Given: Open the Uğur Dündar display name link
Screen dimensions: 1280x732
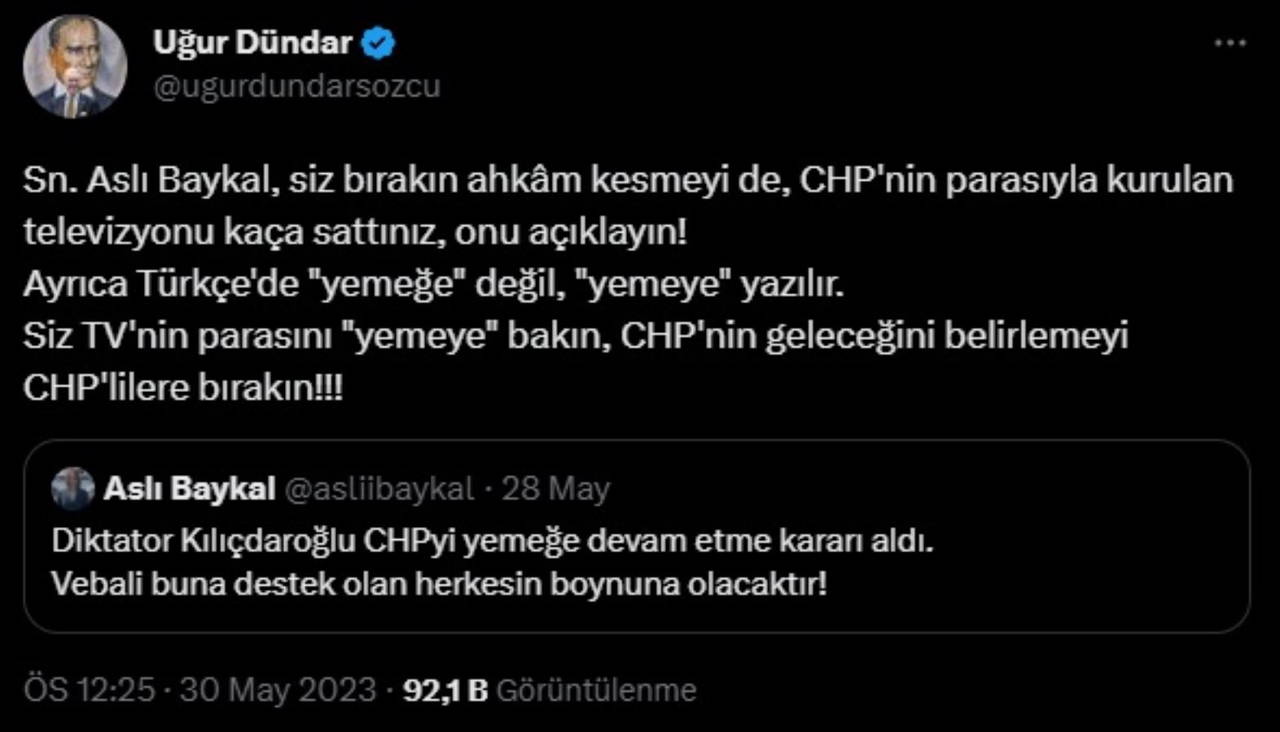Looking at the screenshot, I should pos(252,43).
